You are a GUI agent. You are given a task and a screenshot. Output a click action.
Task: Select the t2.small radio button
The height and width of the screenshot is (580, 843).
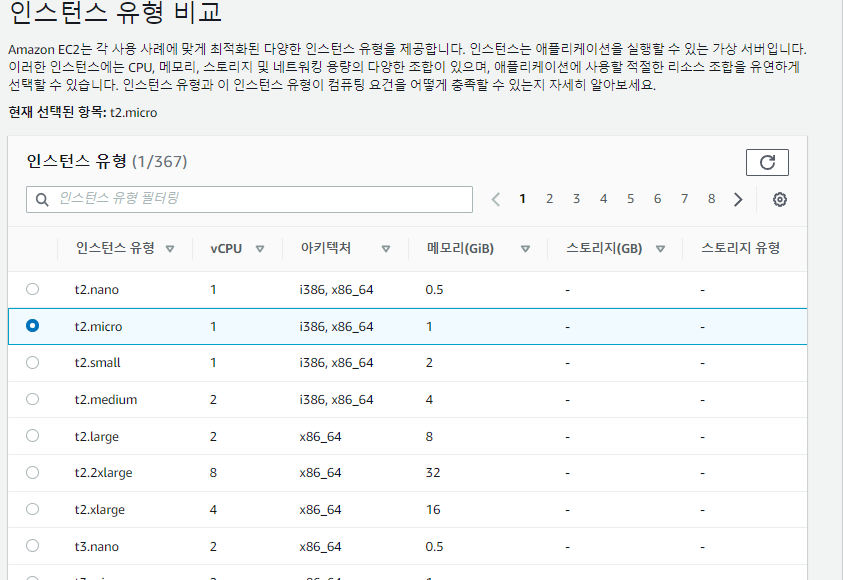pos(32,362)
